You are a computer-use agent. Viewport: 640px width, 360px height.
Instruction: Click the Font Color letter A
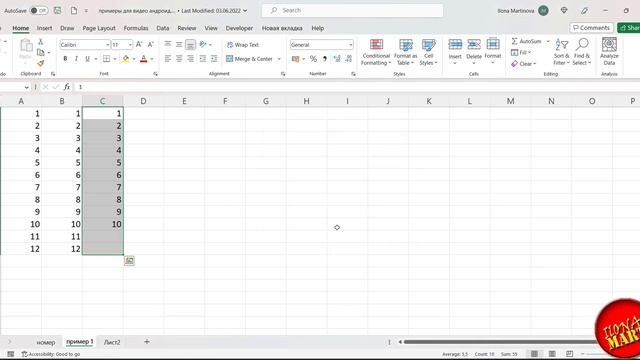pos(143,59)
